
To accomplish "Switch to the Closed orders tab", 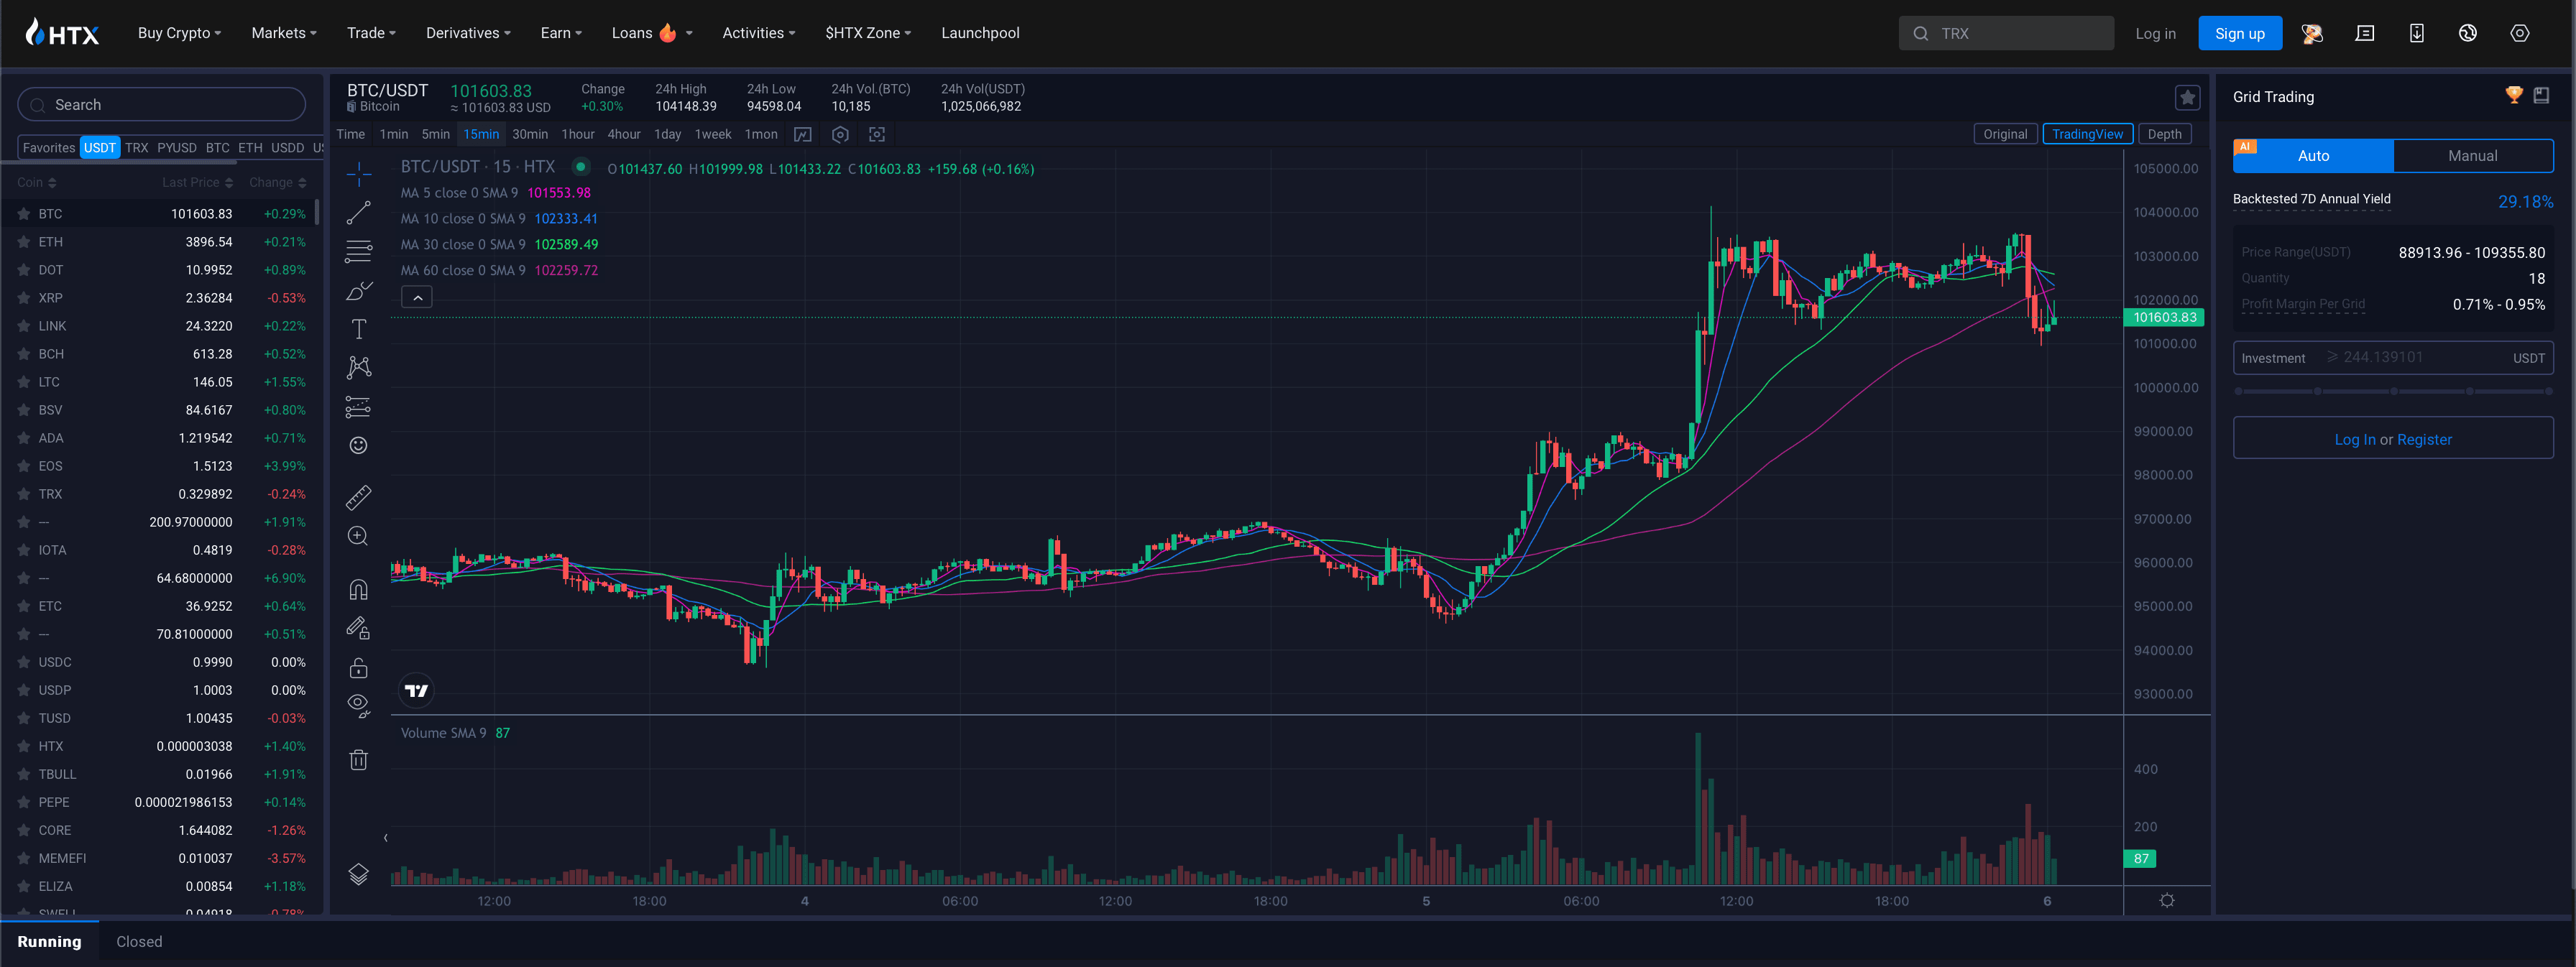I will [139, 941].
